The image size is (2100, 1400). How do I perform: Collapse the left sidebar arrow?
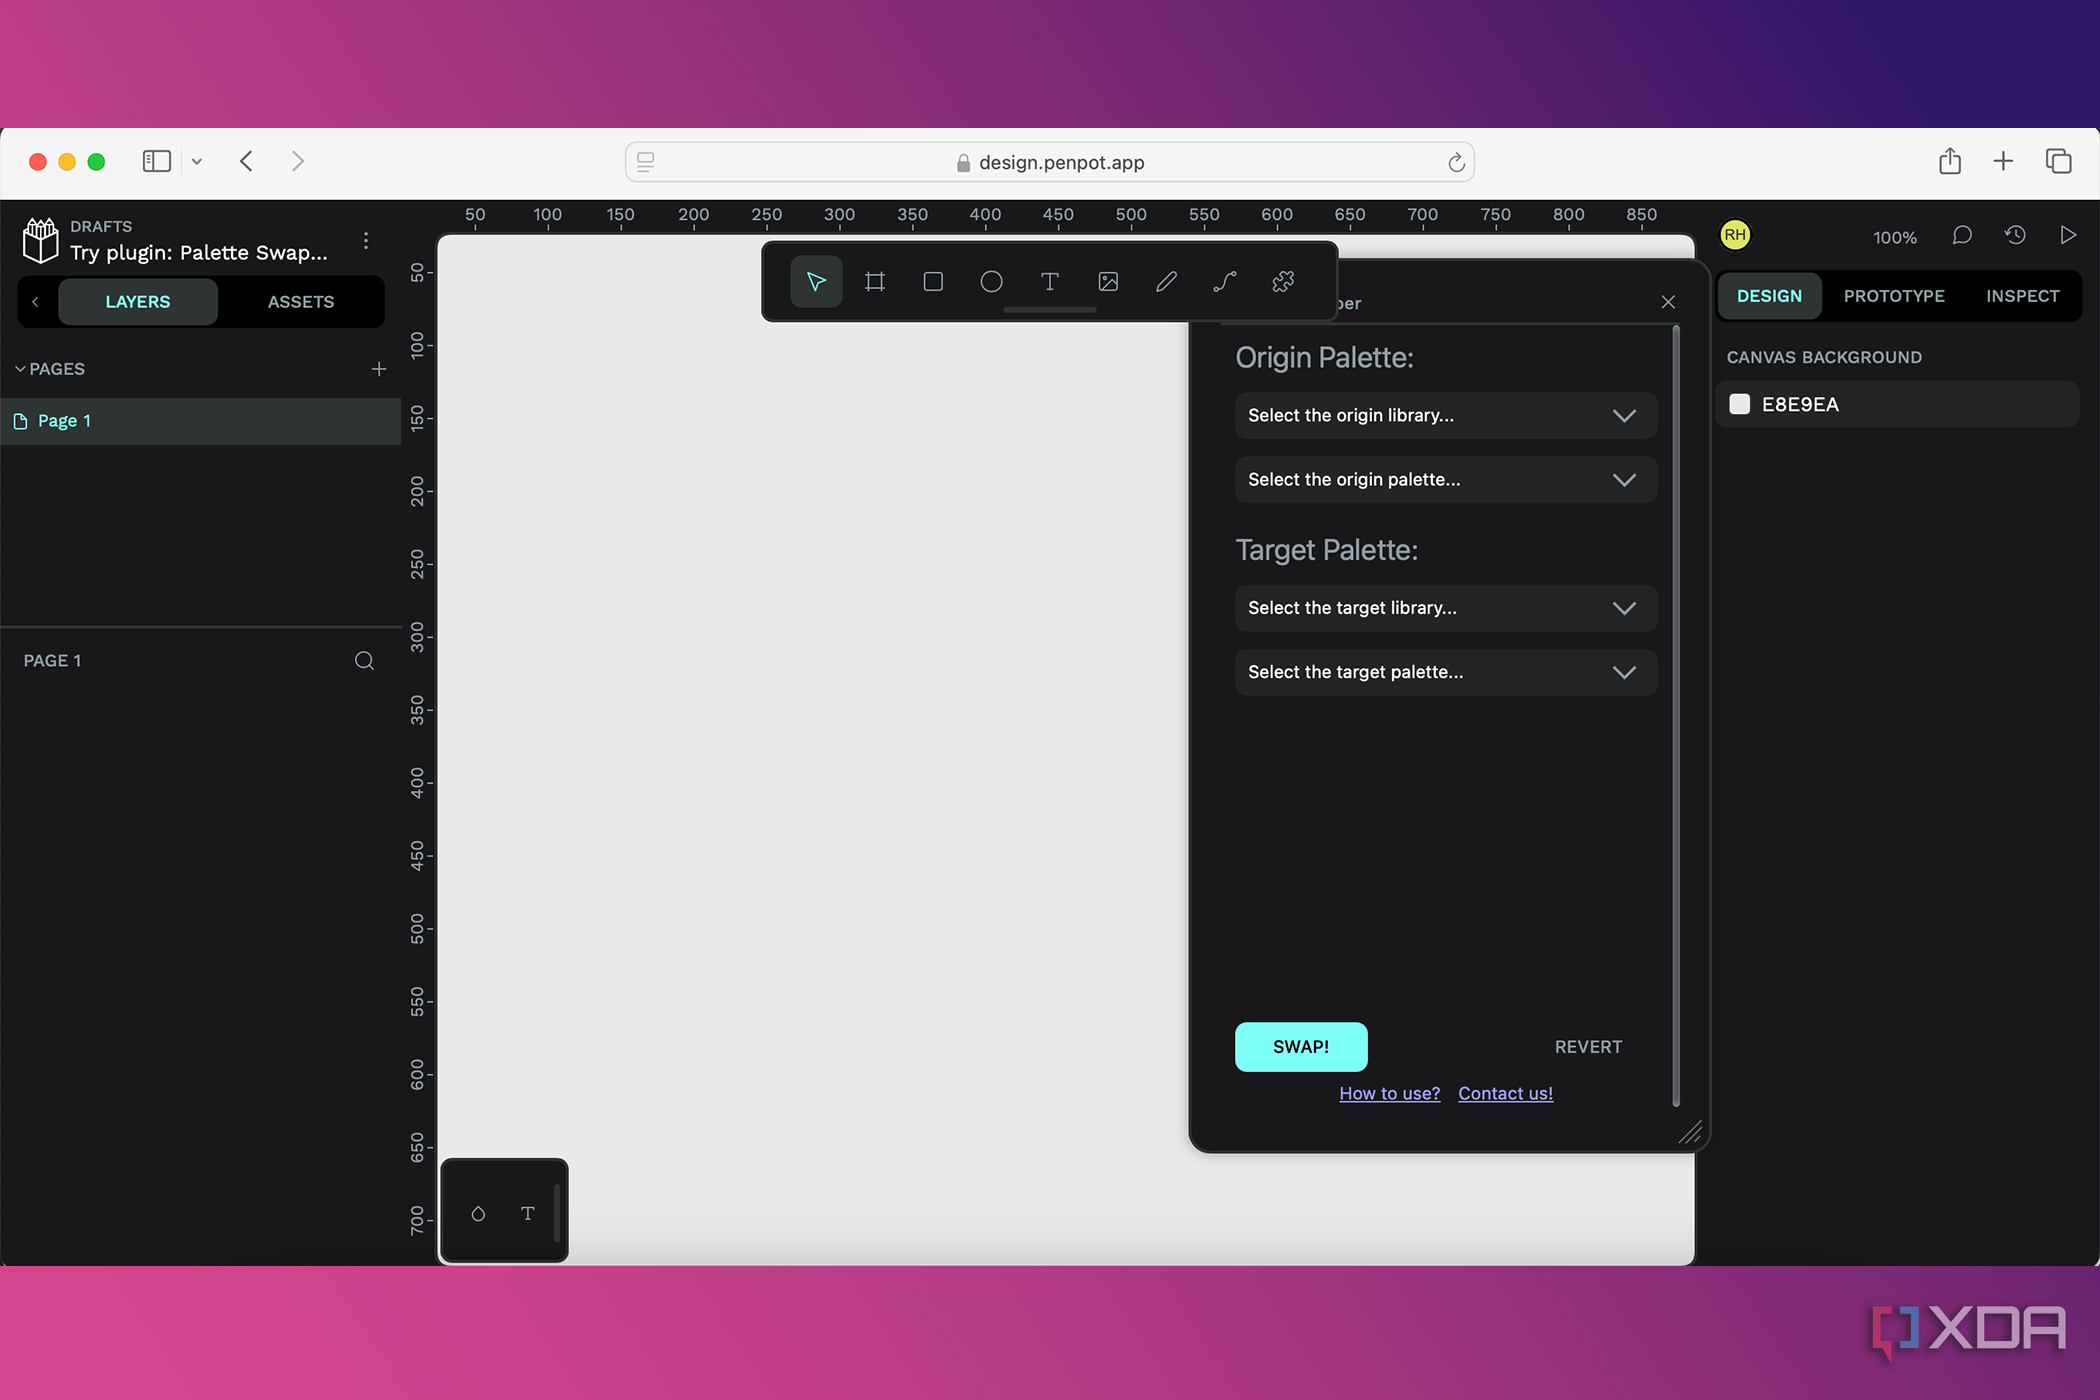[x=35, y=302]
